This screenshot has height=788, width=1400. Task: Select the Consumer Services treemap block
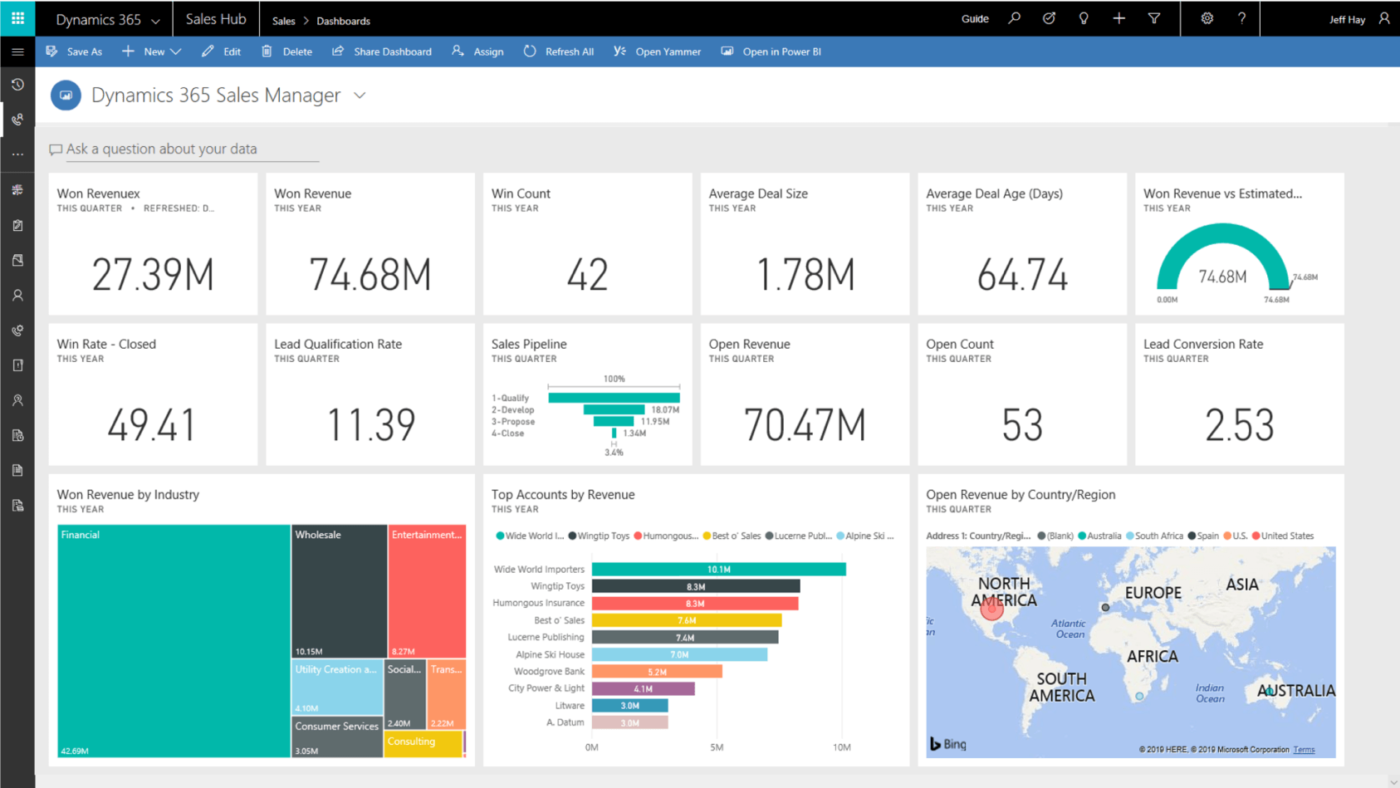(x=338, y=737)
